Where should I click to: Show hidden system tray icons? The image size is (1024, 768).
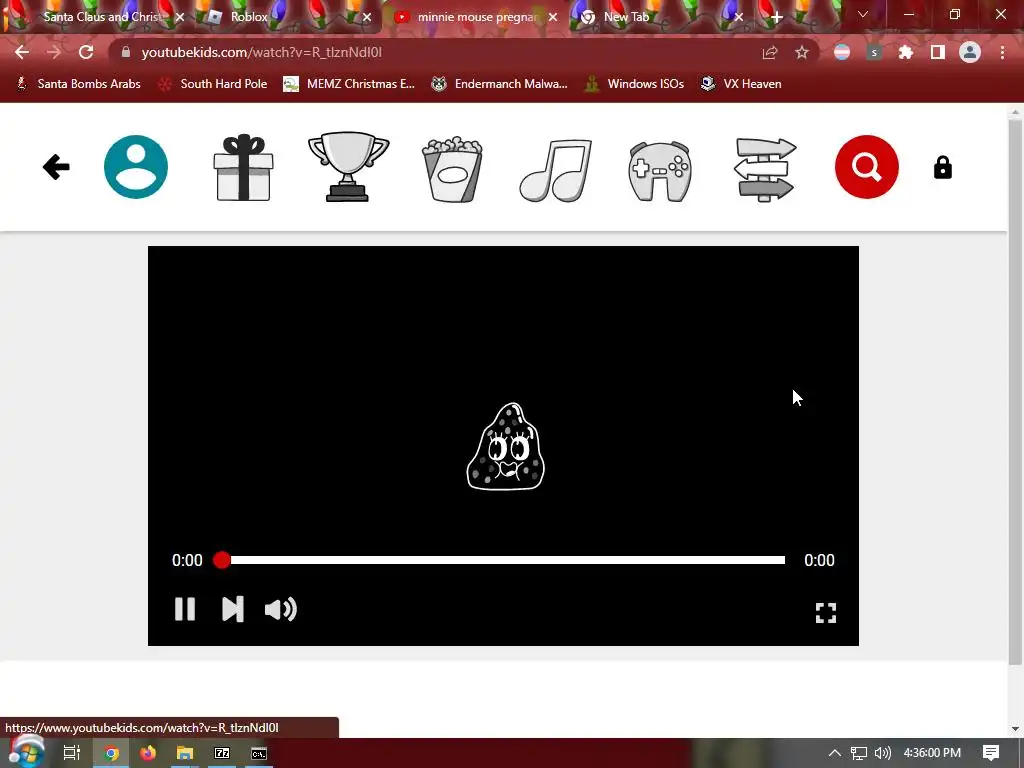click(835, 753)
